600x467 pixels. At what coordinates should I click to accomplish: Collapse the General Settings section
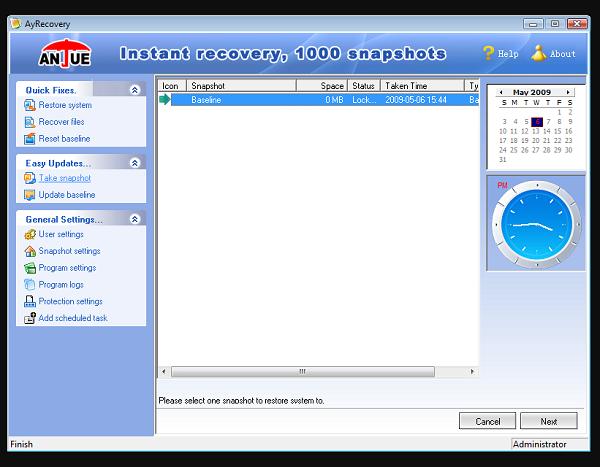(x=134, y=219)
